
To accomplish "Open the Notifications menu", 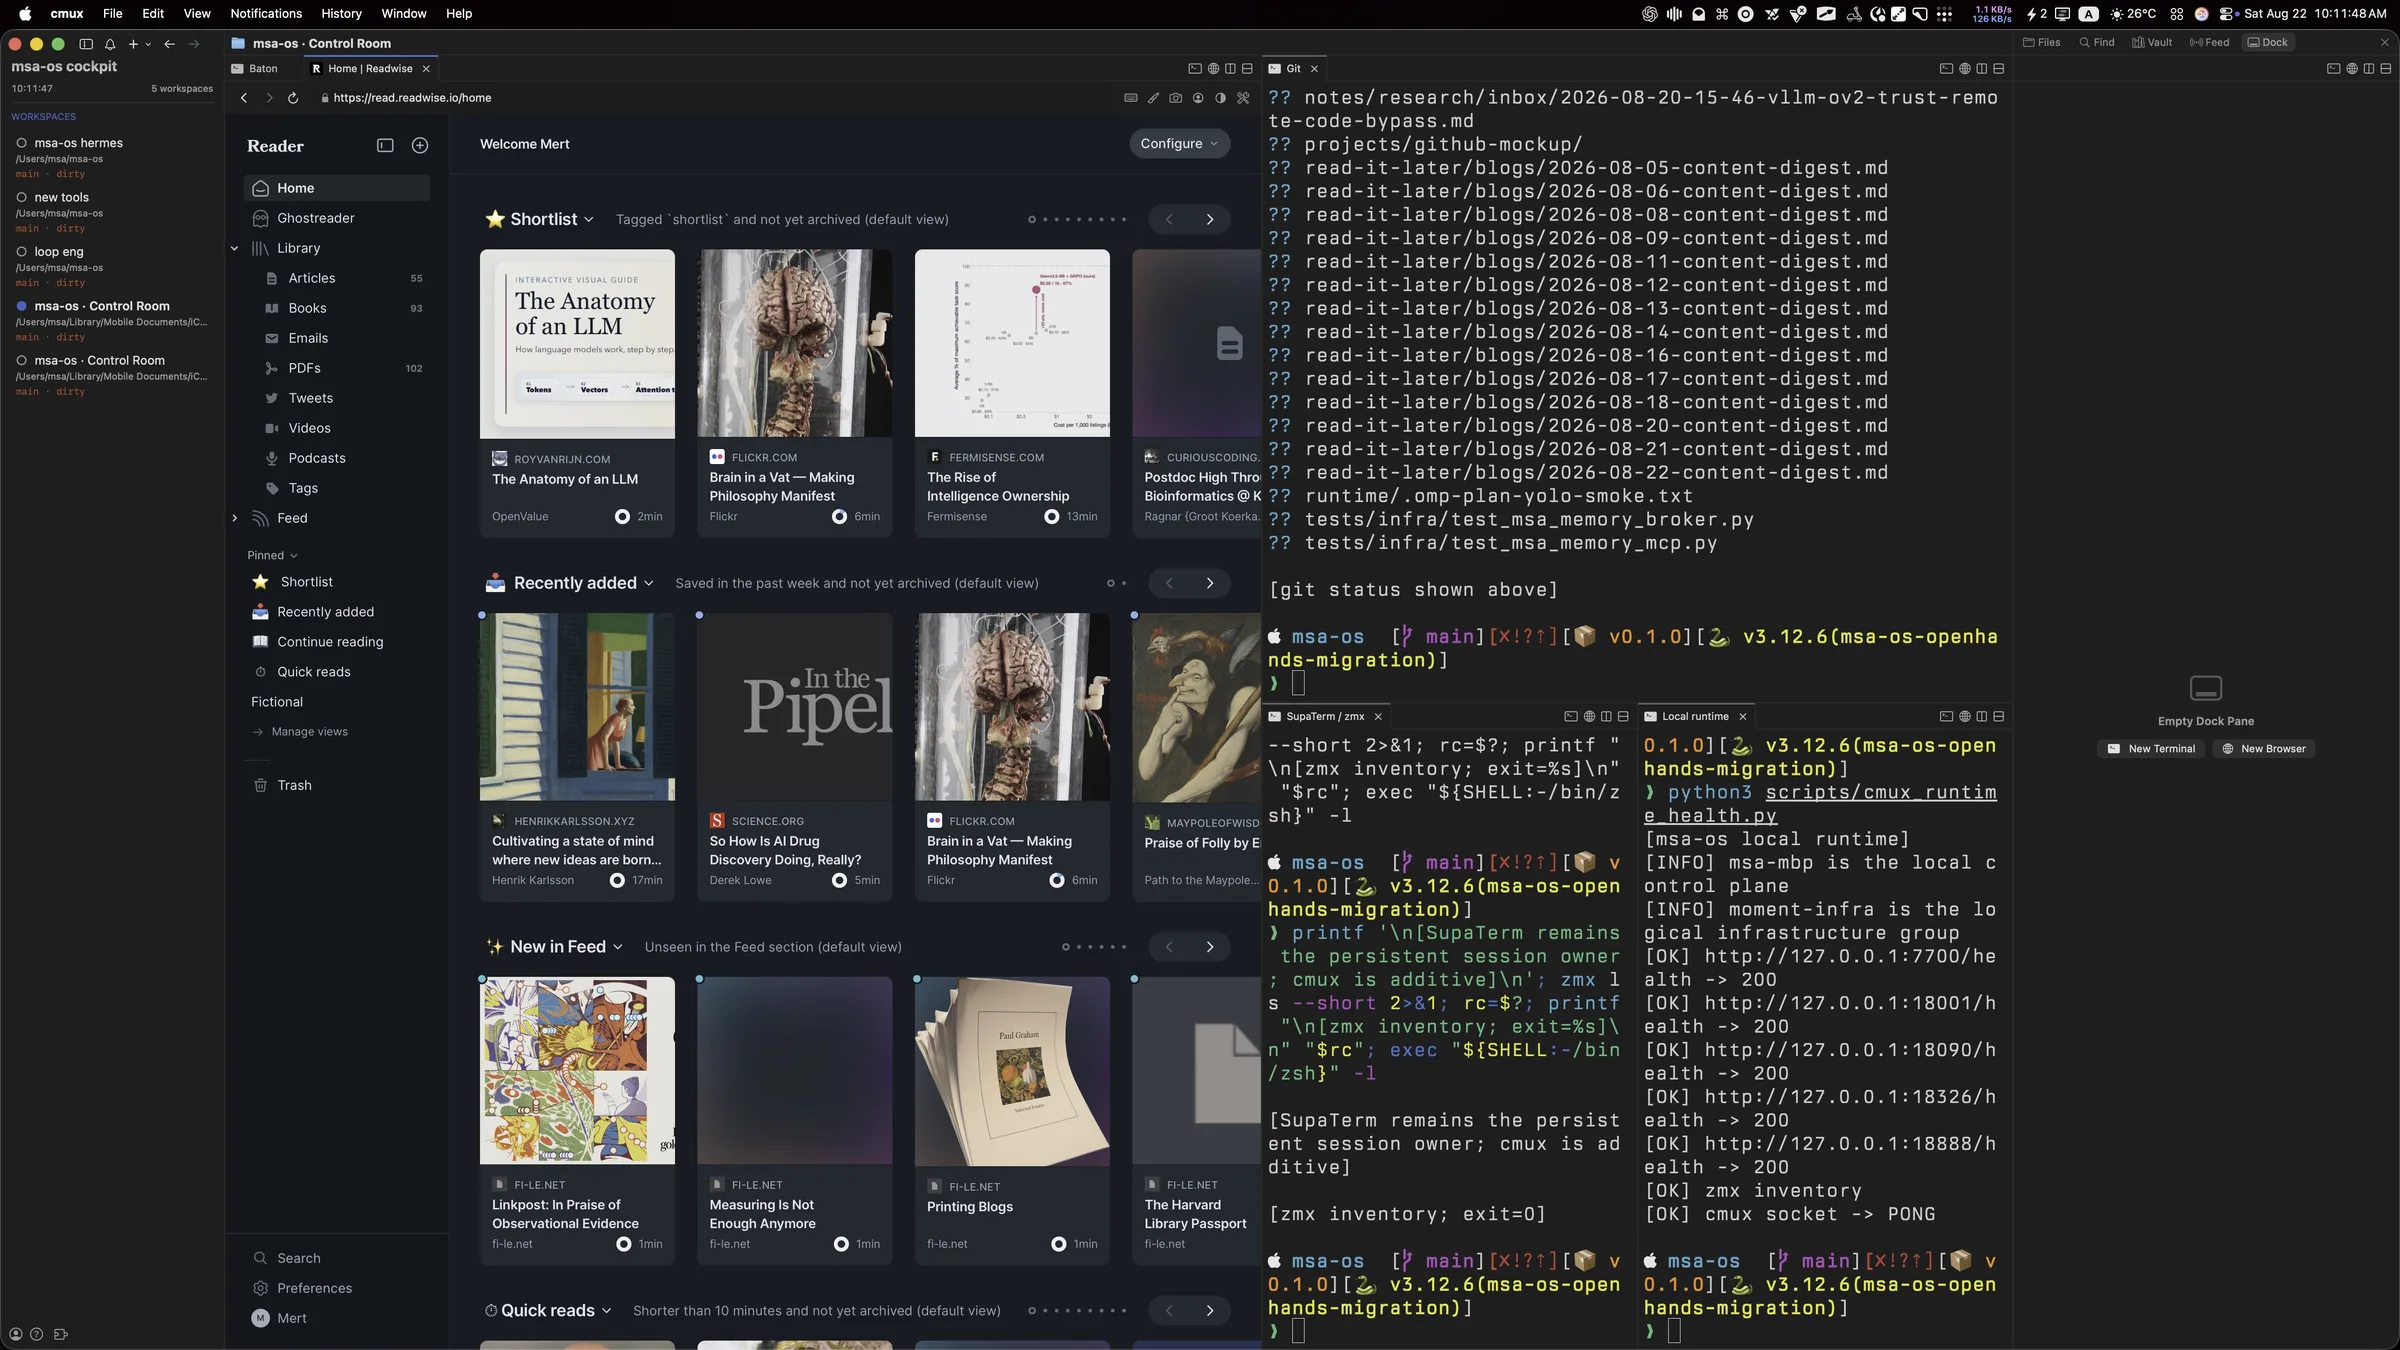I will pos(266,14).
